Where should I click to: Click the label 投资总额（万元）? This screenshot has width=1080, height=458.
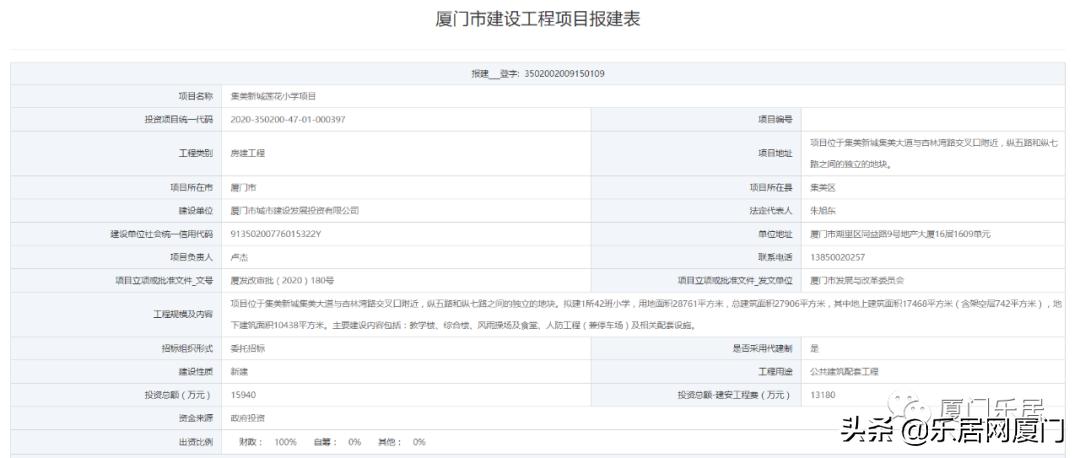(178, 395)
